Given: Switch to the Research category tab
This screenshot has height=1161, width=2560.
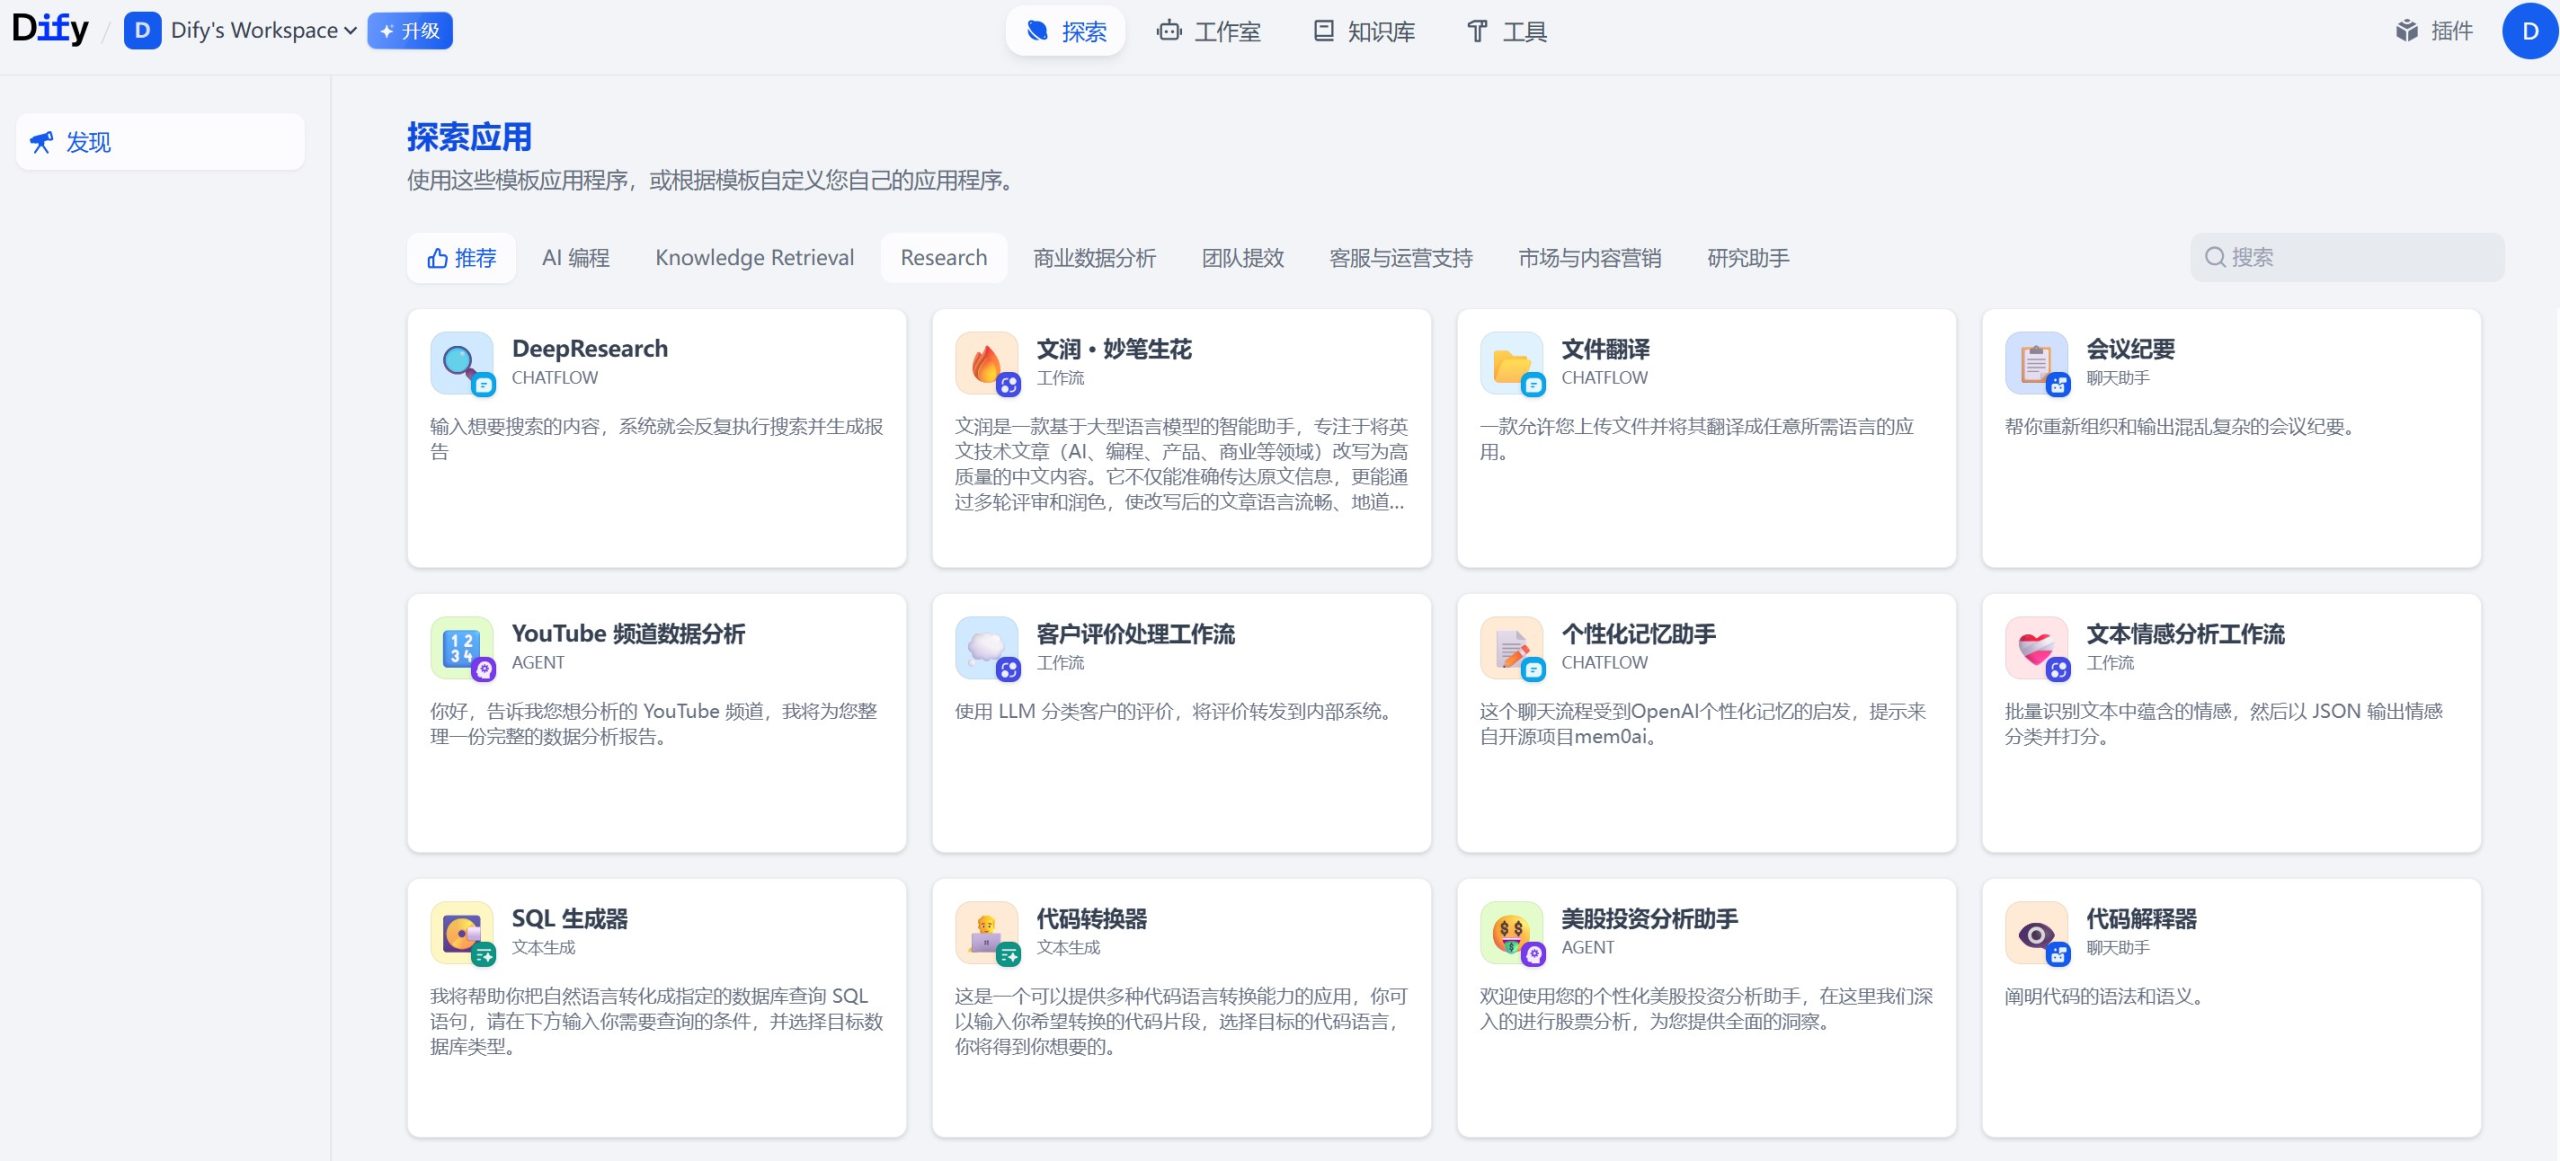Looking at the screenshot, I should (943, 257).
